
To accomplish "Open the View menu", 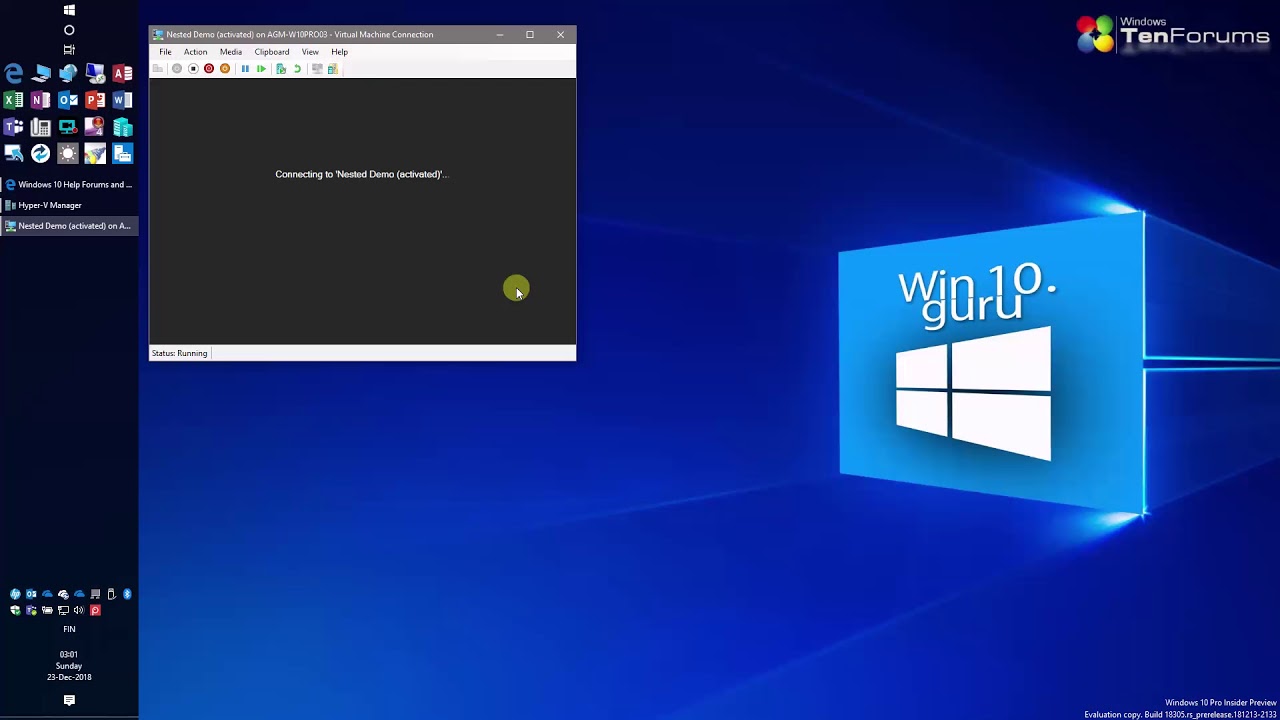I will pos(310,52).
